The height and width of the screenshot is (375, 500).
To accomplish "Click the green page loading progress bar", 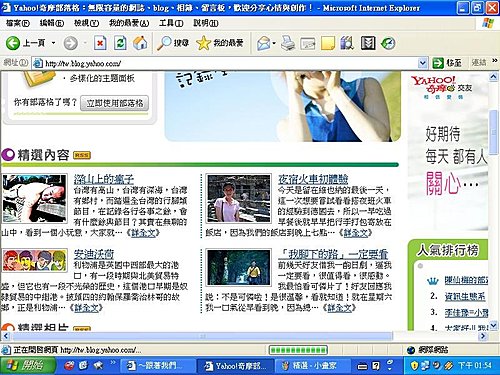I will (x=298, y=350).
